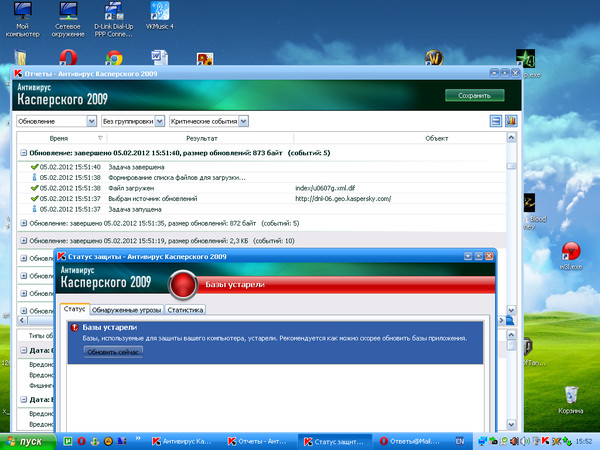Click the network monitors tray icon
The width and height of the screenshot is (600, 450).
click(483, 441)
